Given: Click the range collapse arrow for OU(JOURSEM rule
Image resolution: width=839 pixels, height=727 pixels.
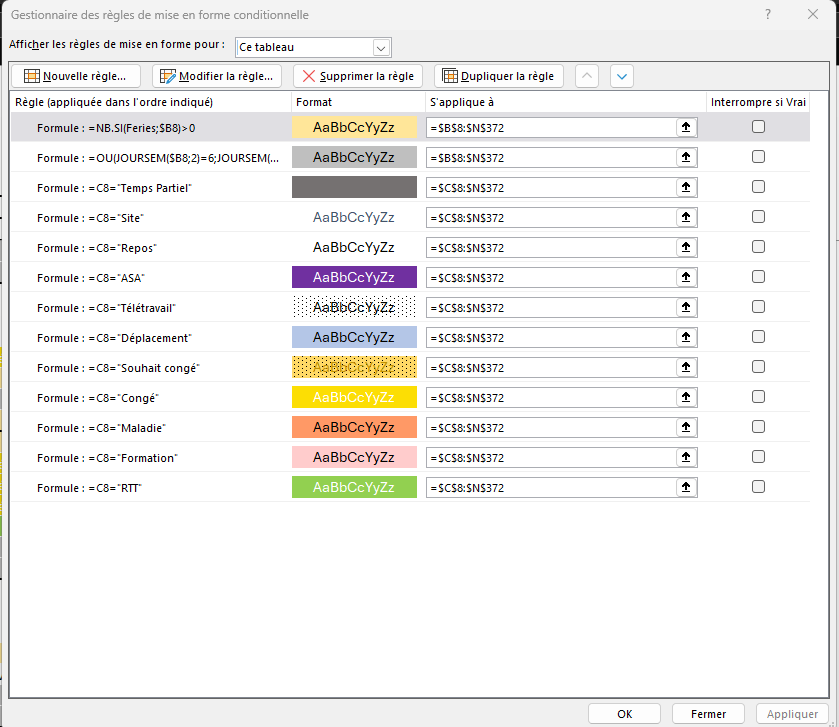Looking at the screenshot, I should pos(686,157).
